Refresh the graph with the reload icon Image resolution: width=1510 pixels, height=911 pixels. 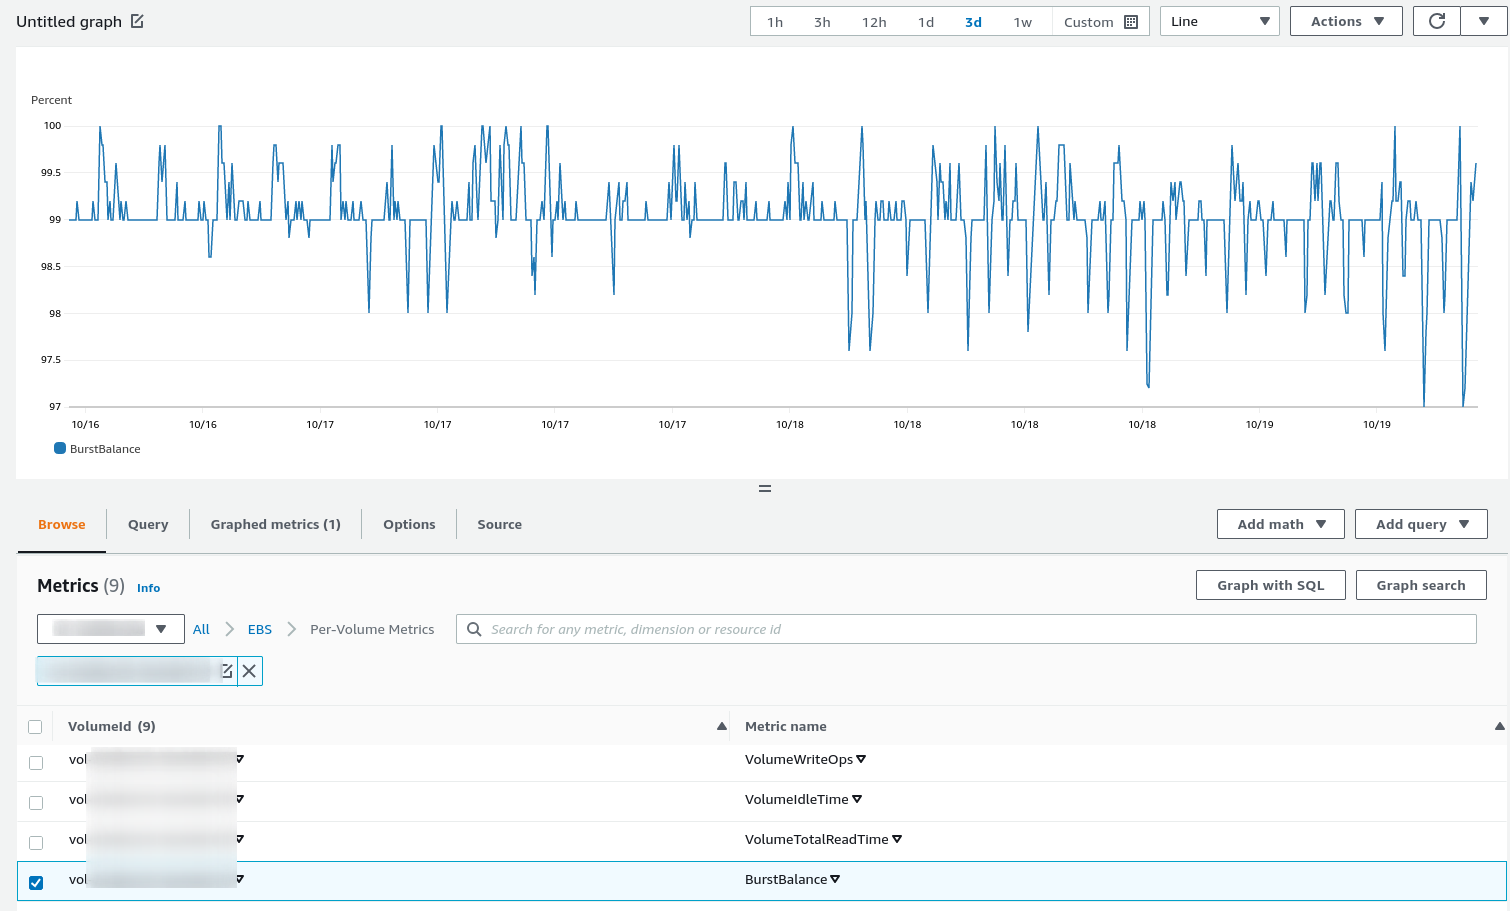(1437, 20)
